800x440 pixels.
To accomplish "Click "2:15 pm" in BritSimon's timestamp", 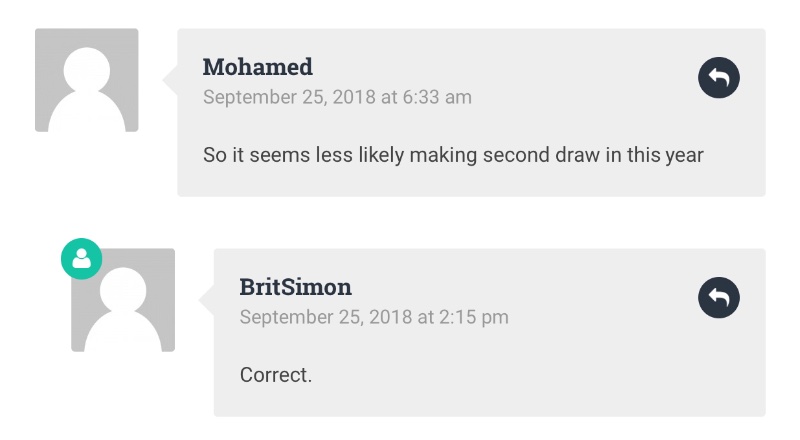I will [473, 317].
